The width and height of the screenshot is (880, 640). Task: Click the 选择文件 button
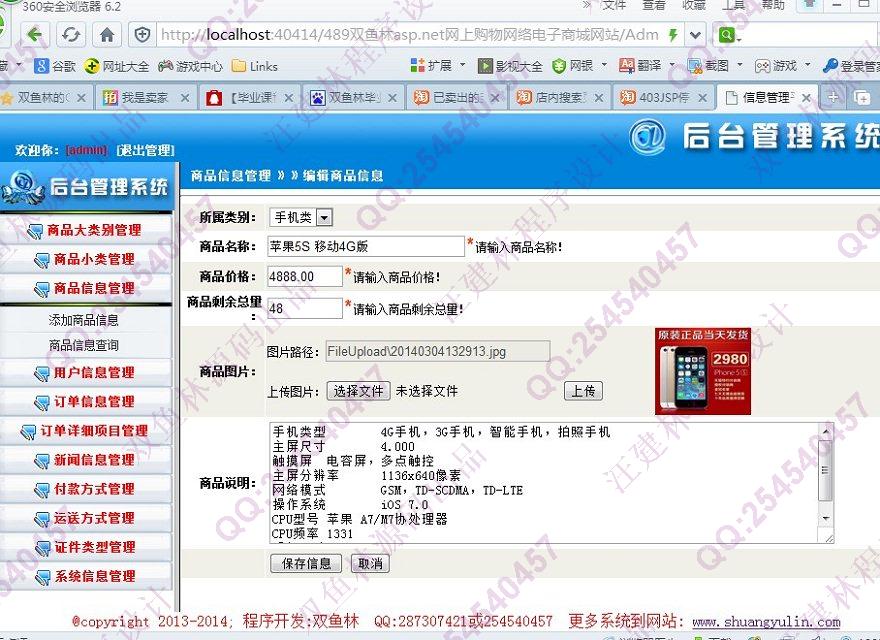click(359, 391)
